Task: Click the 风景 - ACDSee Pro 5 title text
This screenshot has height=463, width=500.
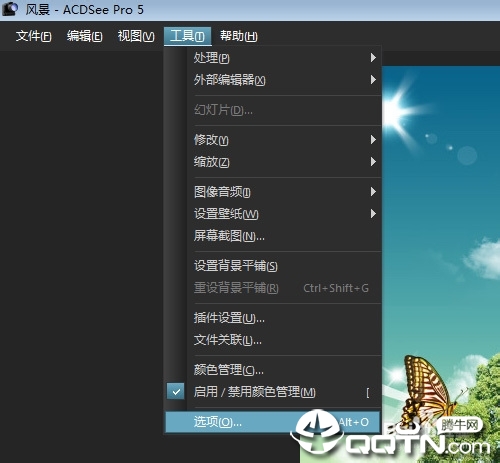Action: [x=85, y=9]
